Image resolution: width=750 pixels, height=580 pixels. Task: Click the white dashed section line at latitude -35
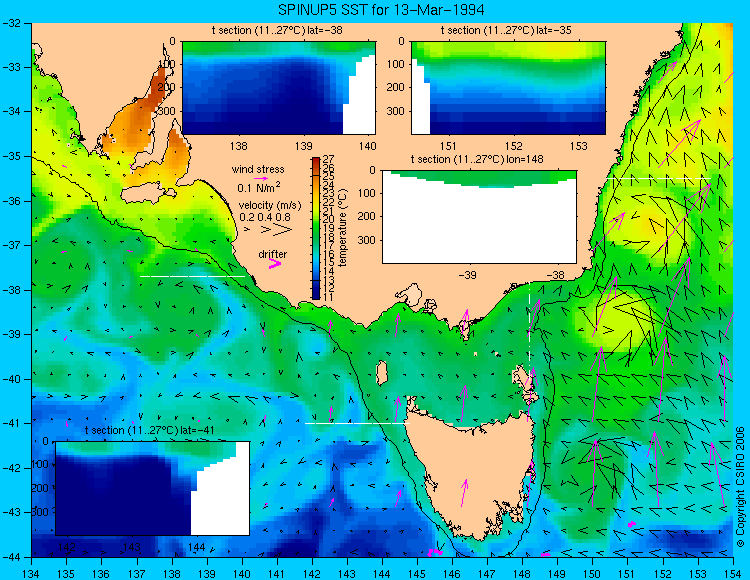(659, 178)
